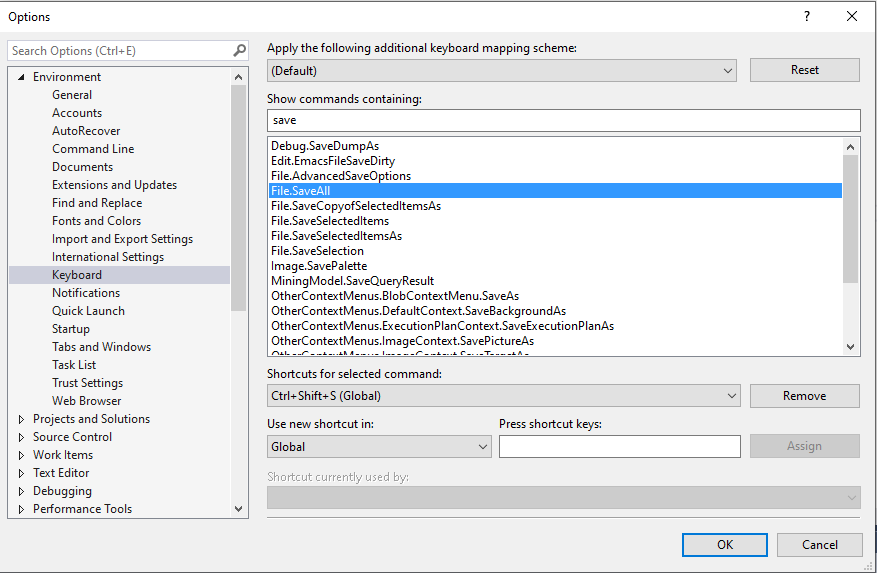Select Extensions and Updates tree item
877x573 pixels.
coord(115,185)
